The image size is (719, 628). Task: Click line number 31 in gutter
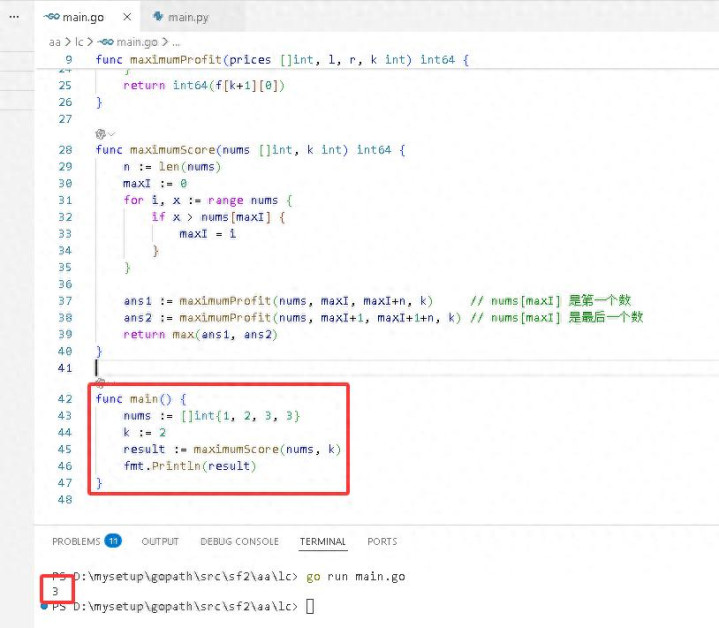65,200
